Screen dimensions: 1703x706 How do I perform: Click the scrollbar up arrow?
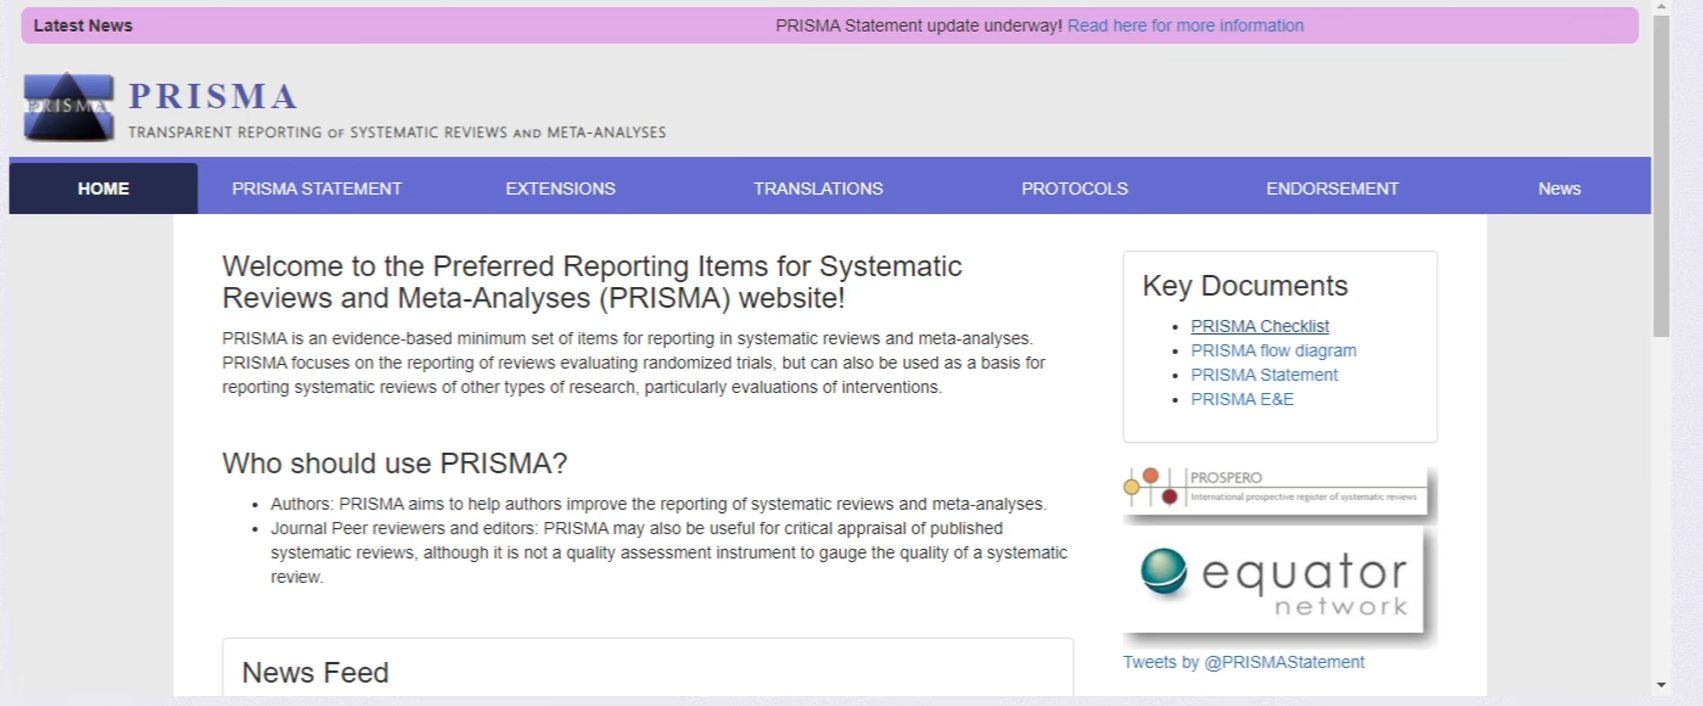click(x=1661, y=6)
